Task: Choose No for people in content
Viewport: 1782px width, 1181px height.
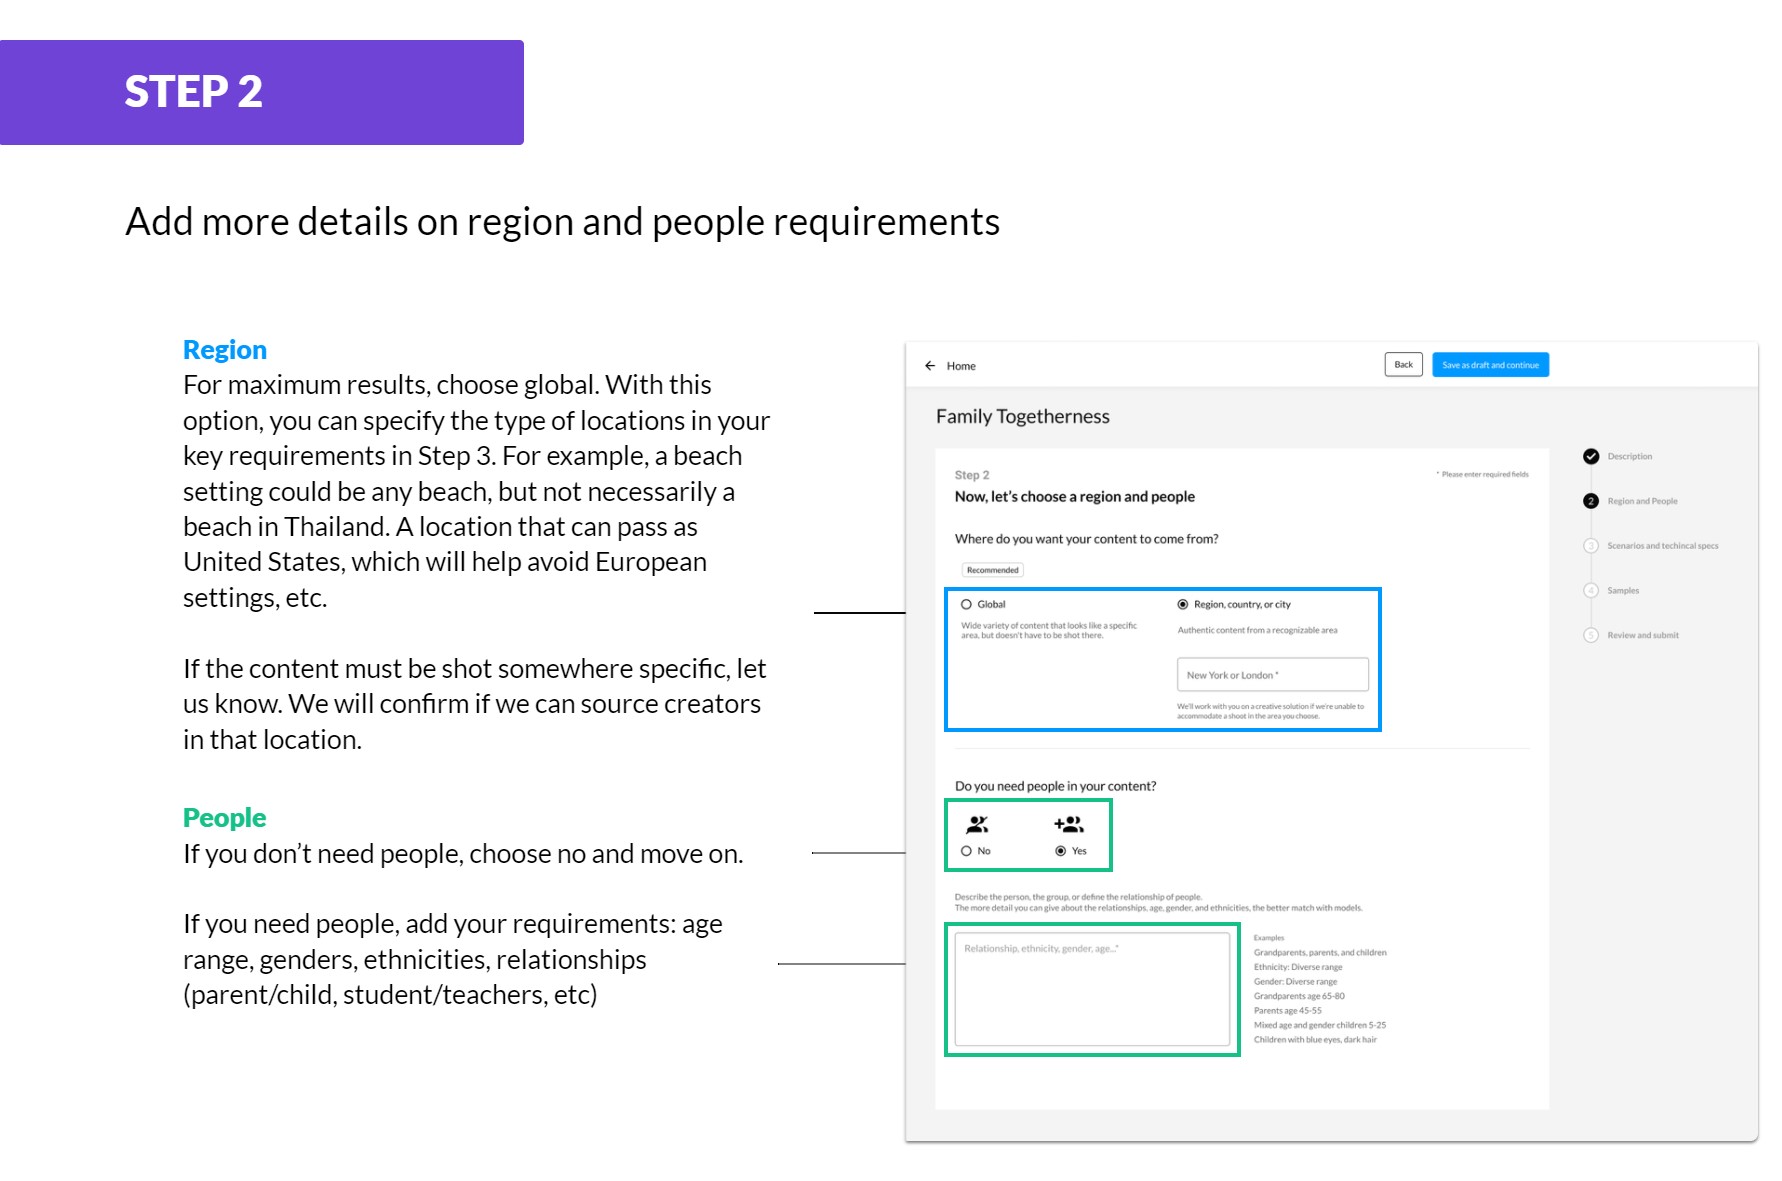Action: point(967,851)
